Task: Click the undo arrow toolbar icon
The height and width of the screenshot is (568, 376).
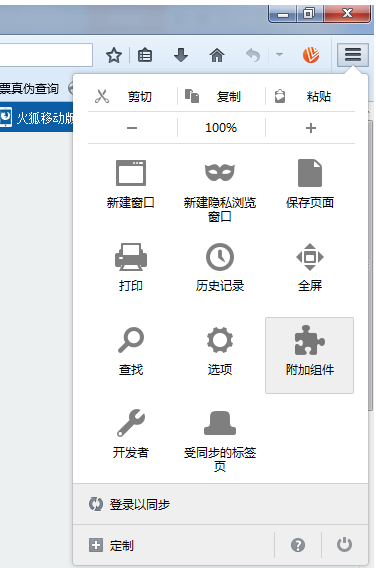Action: point(253,55)
